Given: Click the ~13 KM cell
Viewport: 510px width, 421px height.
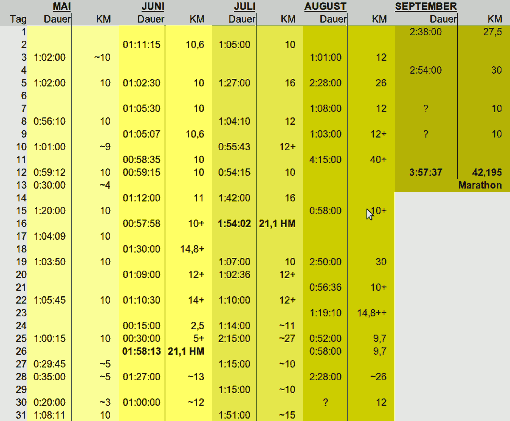Looking at the screenshot, I should tap(196, 377).
